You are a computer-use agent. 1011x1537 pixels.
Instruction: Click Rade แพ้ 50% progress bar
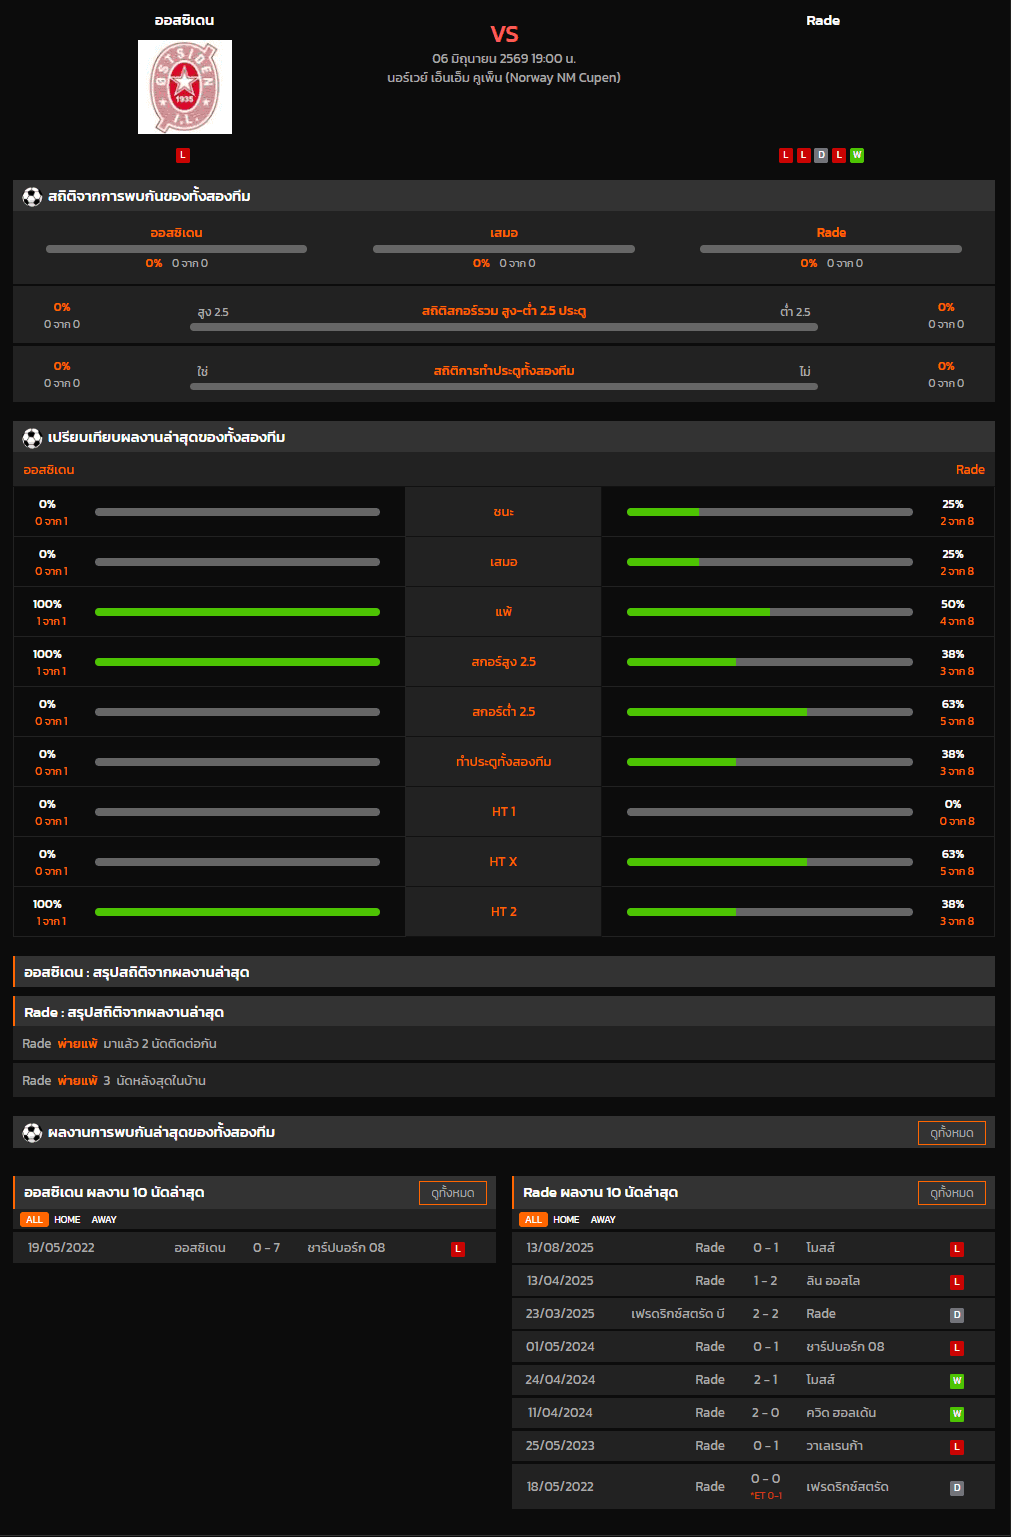click(770, 612)
